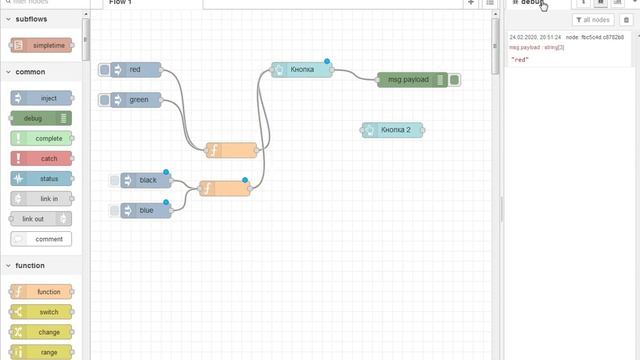
Task: Select the function node in the palette
Action: (x=41, y=292)
